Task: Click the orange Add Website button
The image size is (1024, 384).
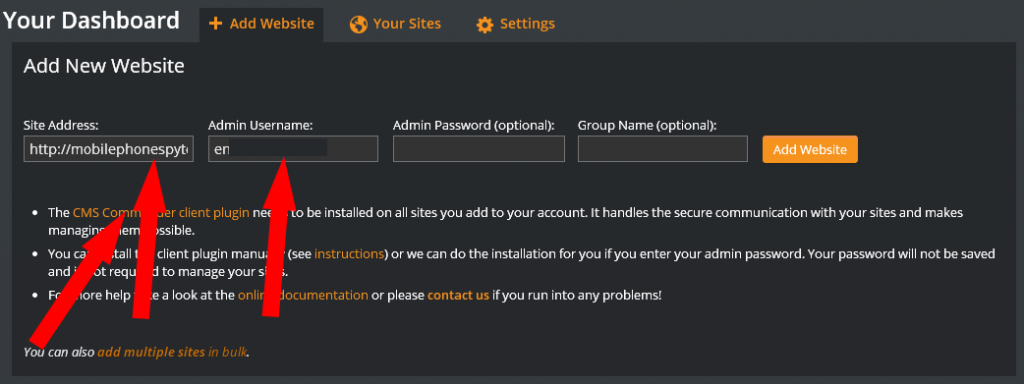Action: [x=810, y=150]
